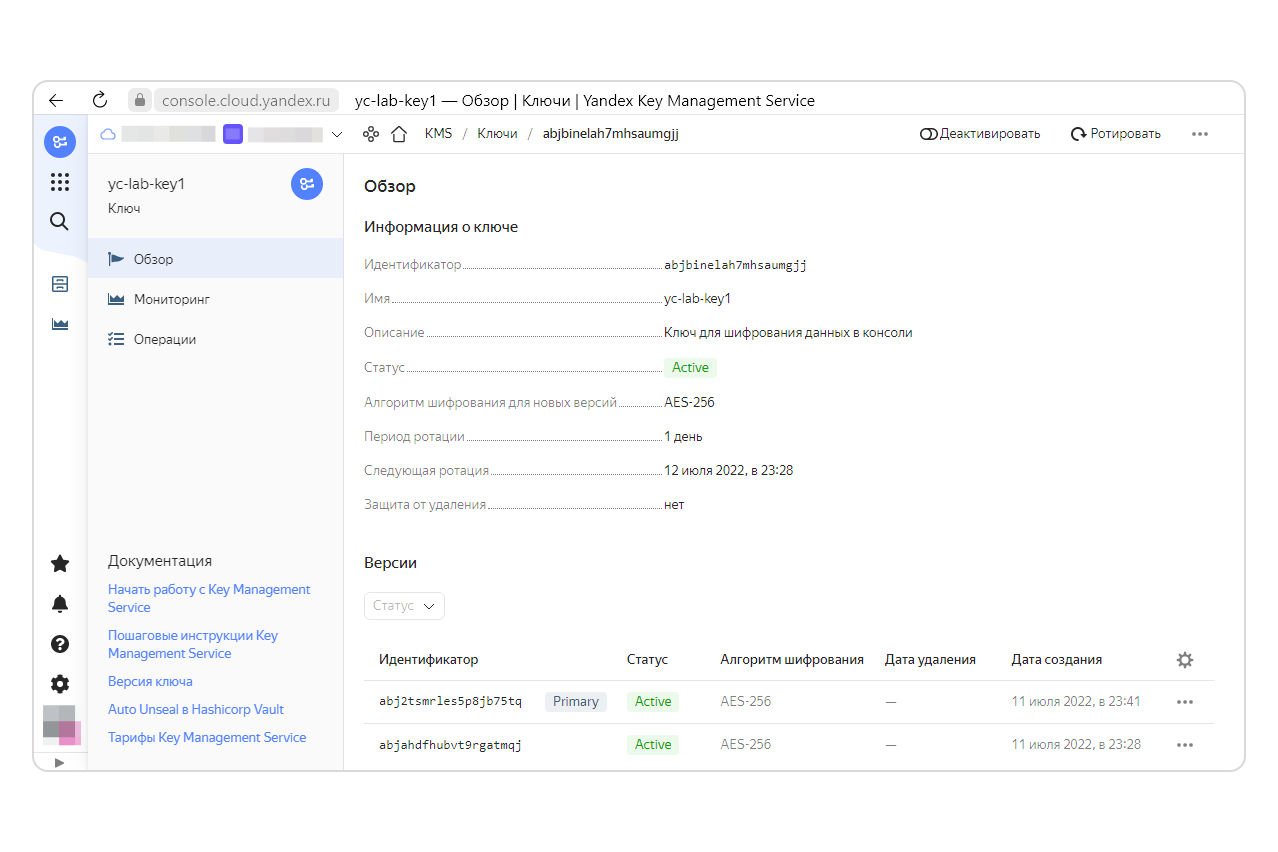Click version ID abj2tsmrles5p8jb75tq
The image size is (1278, 852).
[450, 702]
